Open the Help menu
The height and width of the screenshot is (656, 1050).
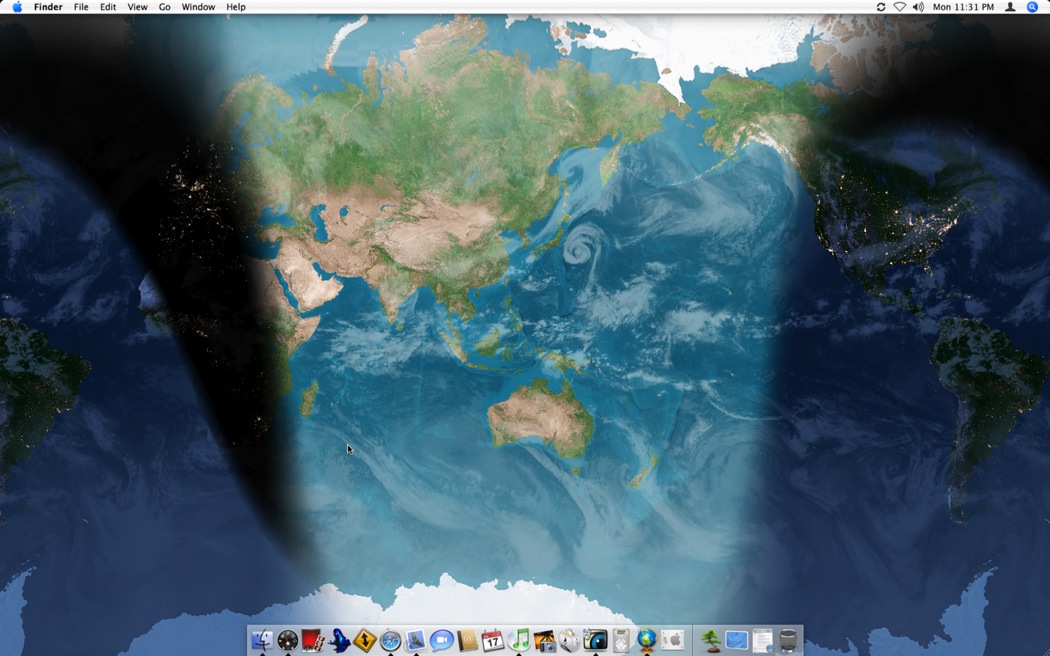[x=236, y=7]
